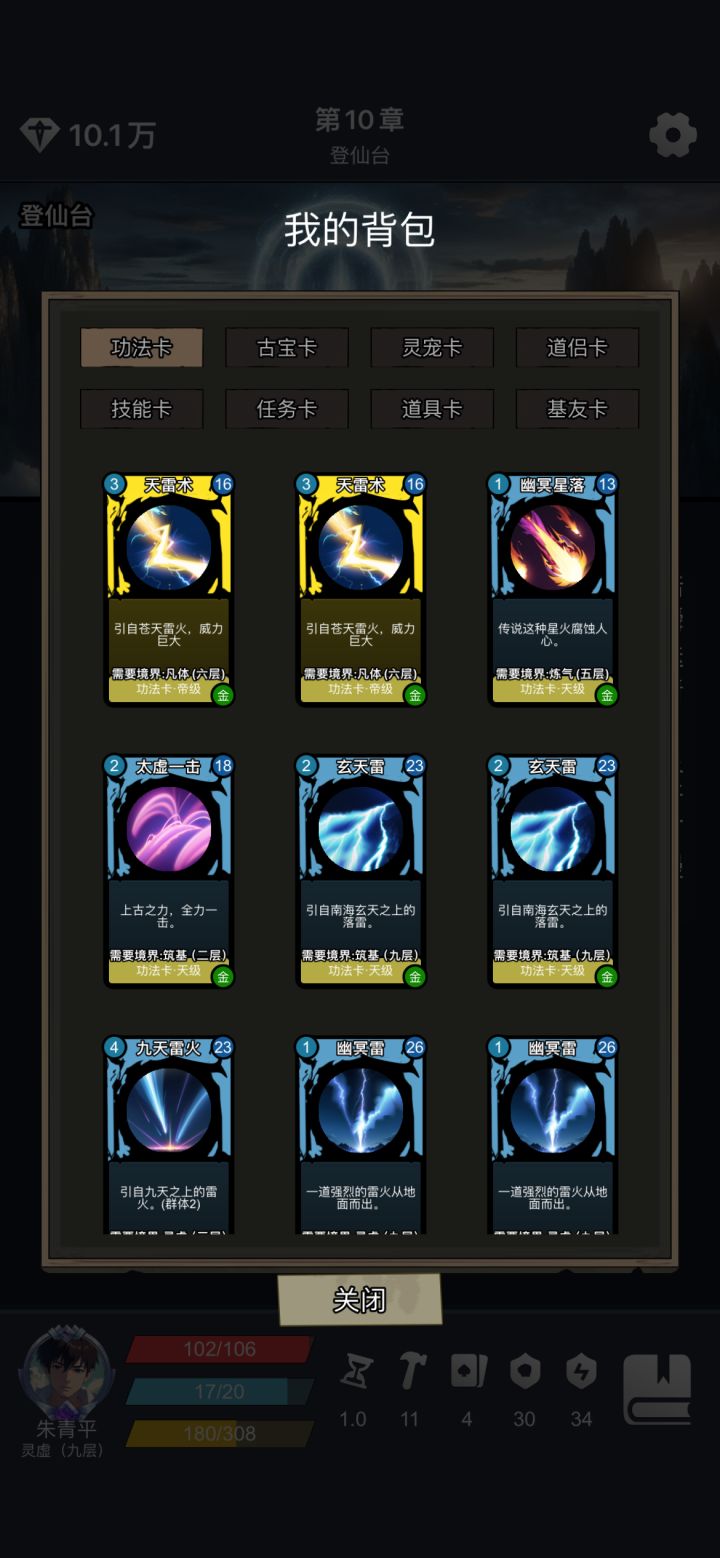Image resolution: width=720 pixels, height=1558 pixels.
Task: Tap the hourglass speed icon
Action: (353, 1372)
